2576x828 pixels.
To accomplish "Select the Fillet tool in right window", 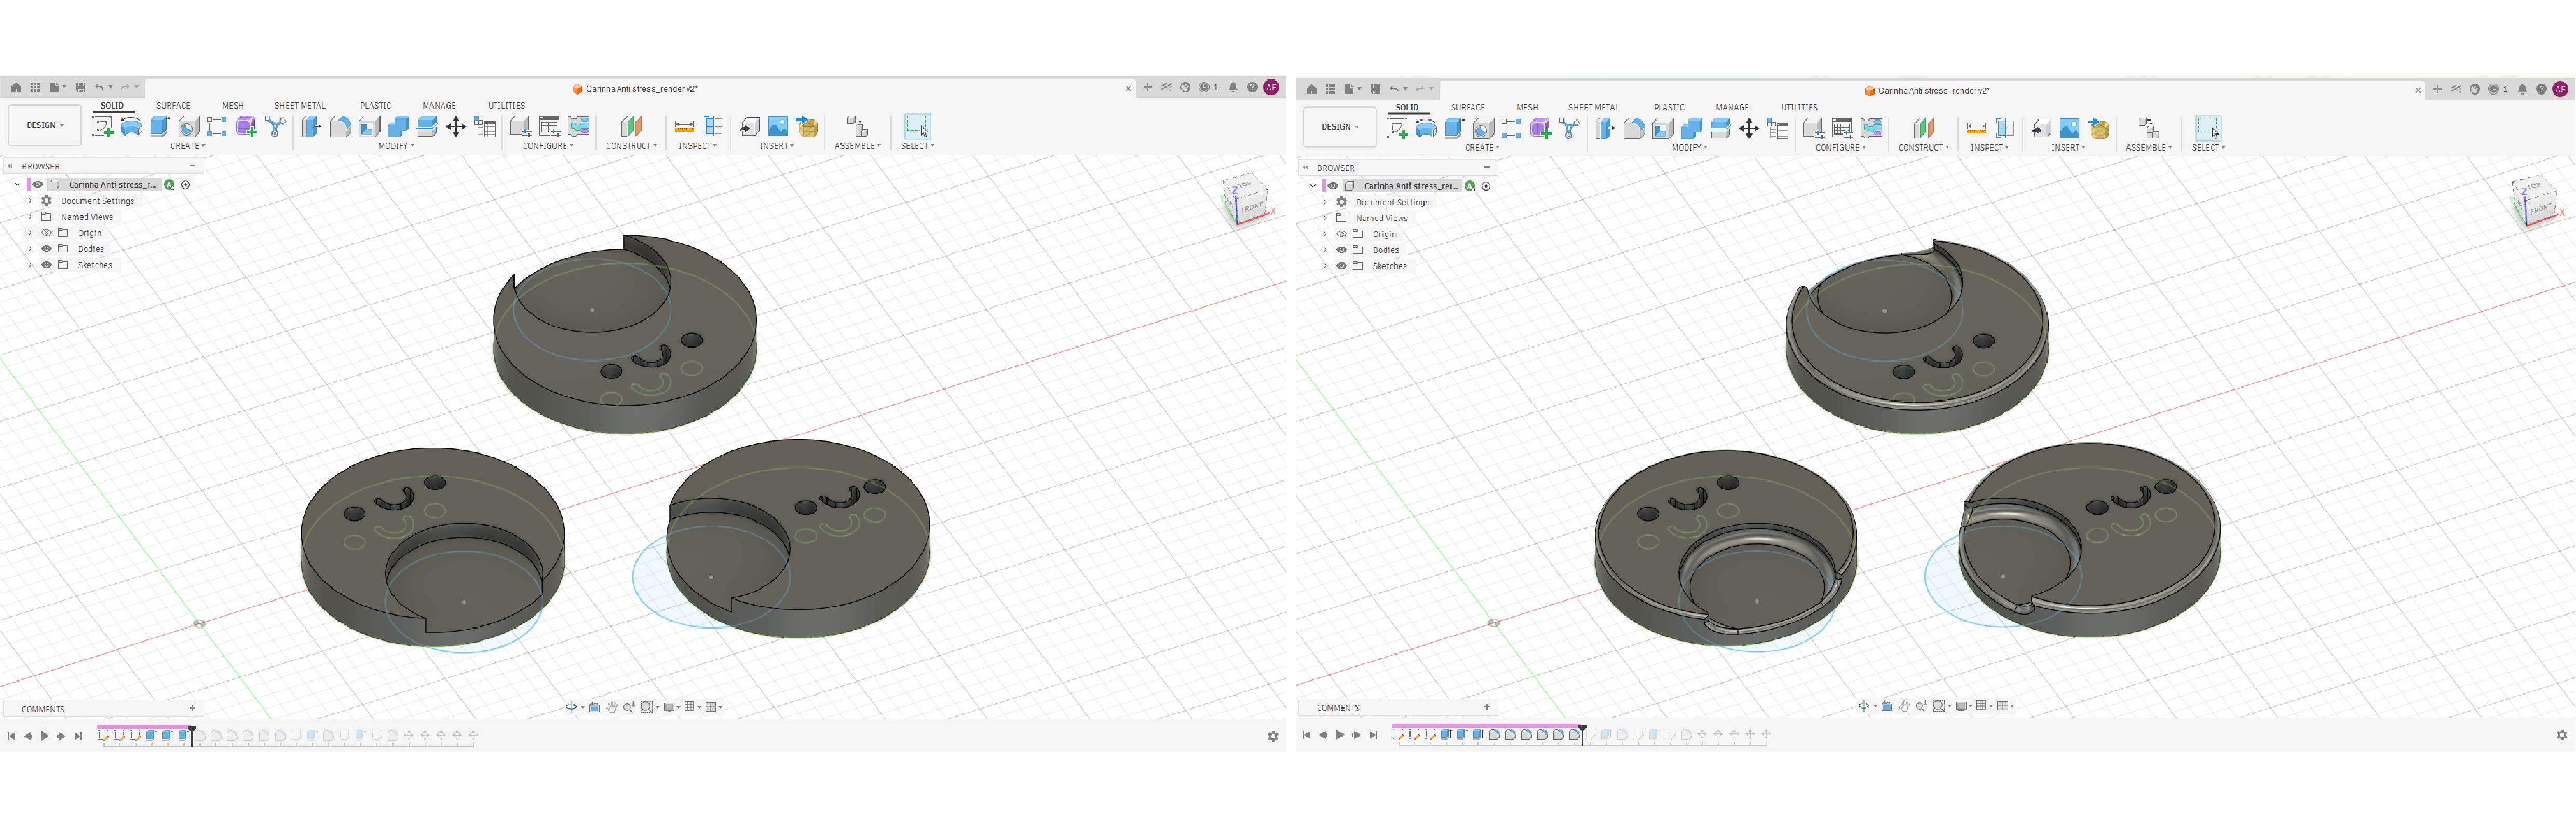I will (x=1634, y=128).
